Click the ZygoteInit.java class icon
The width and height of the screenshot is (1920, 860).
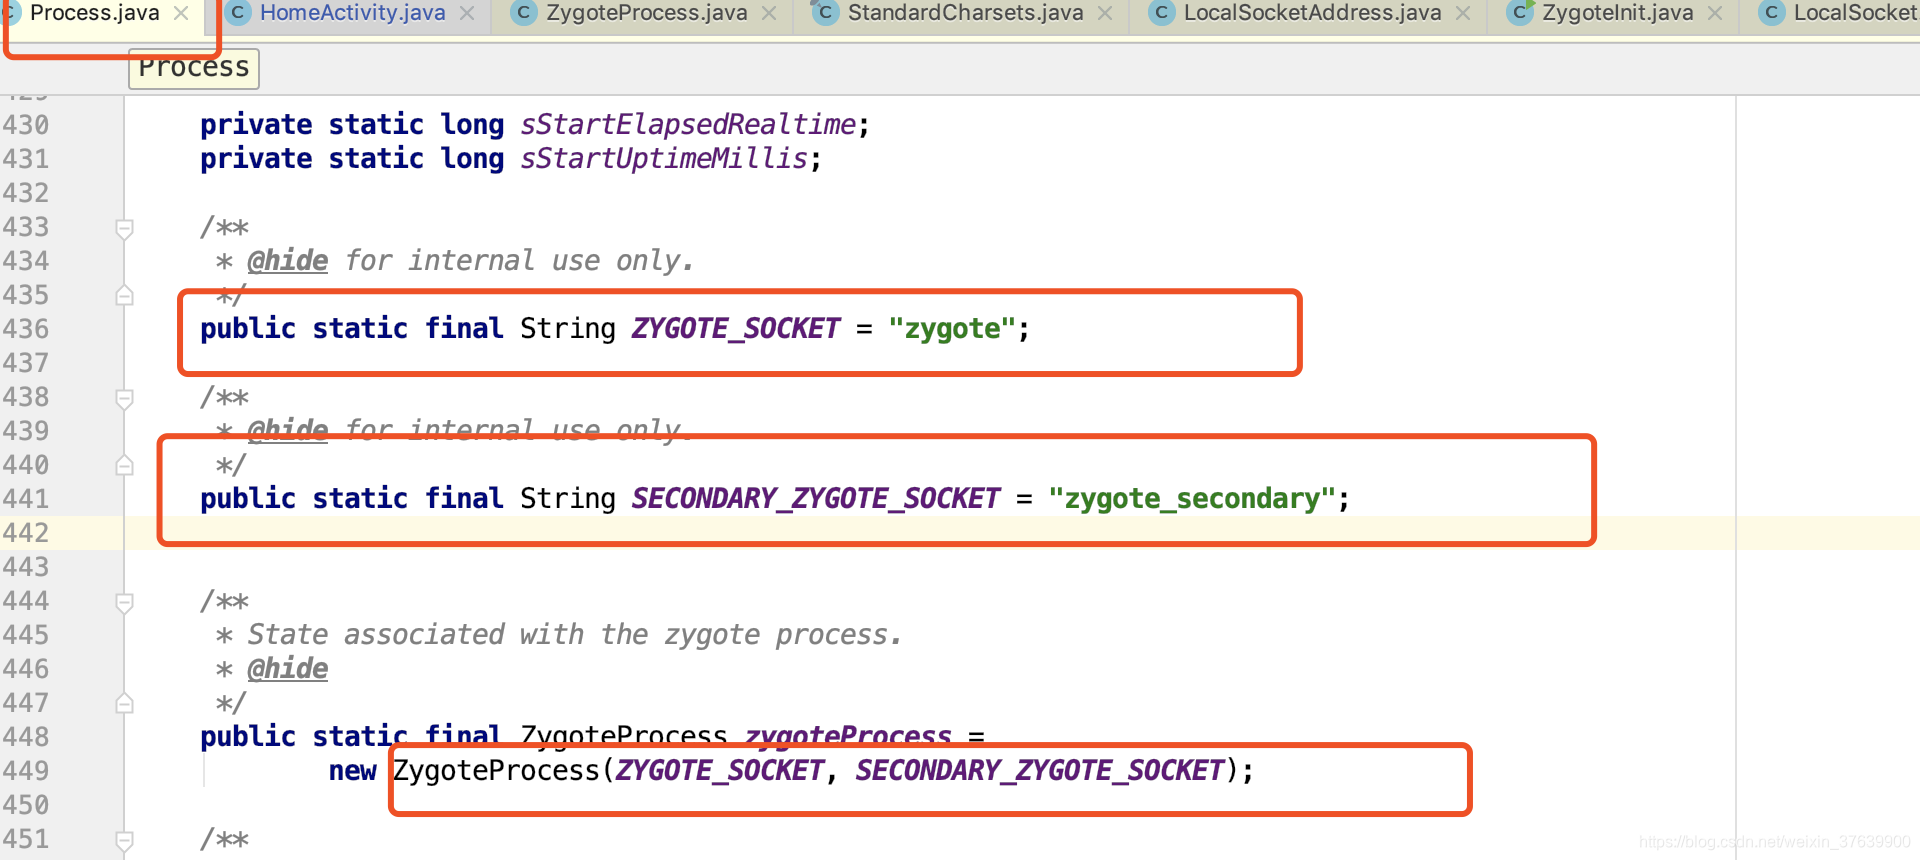(x=1520, y=13)
